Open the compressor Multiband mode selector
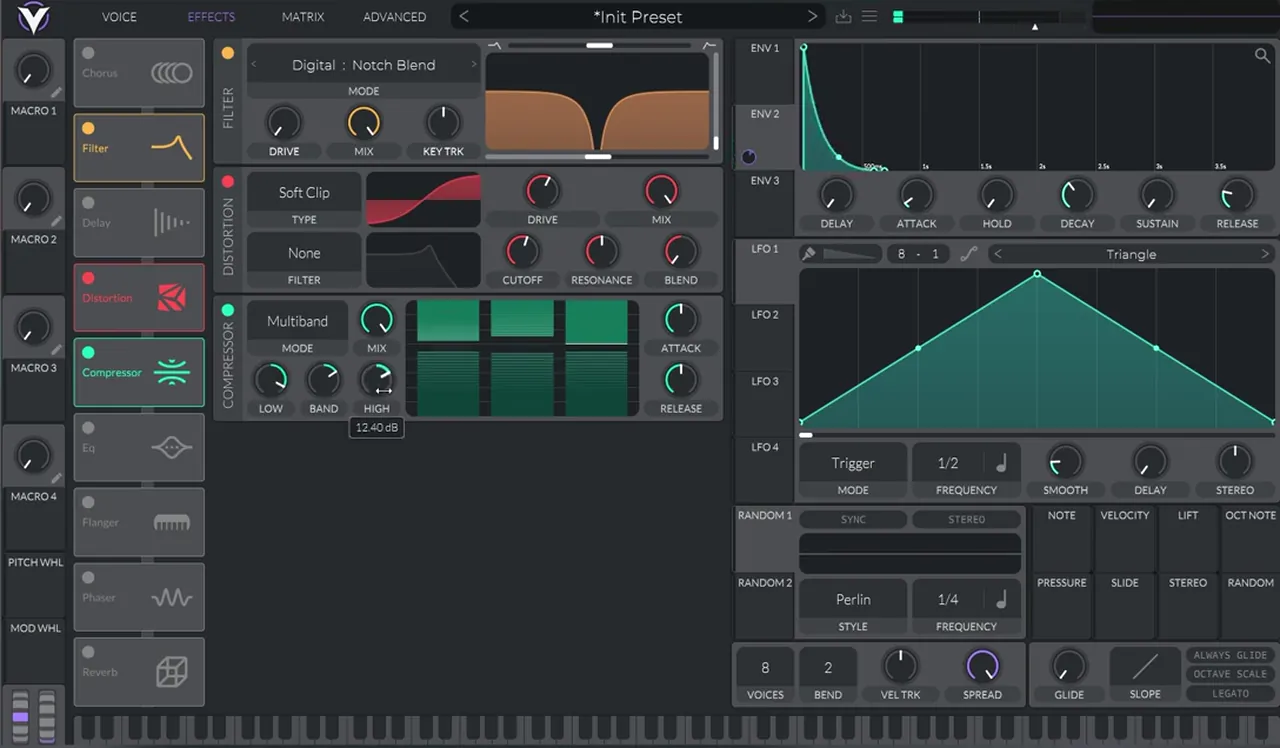 pos(297,321)
